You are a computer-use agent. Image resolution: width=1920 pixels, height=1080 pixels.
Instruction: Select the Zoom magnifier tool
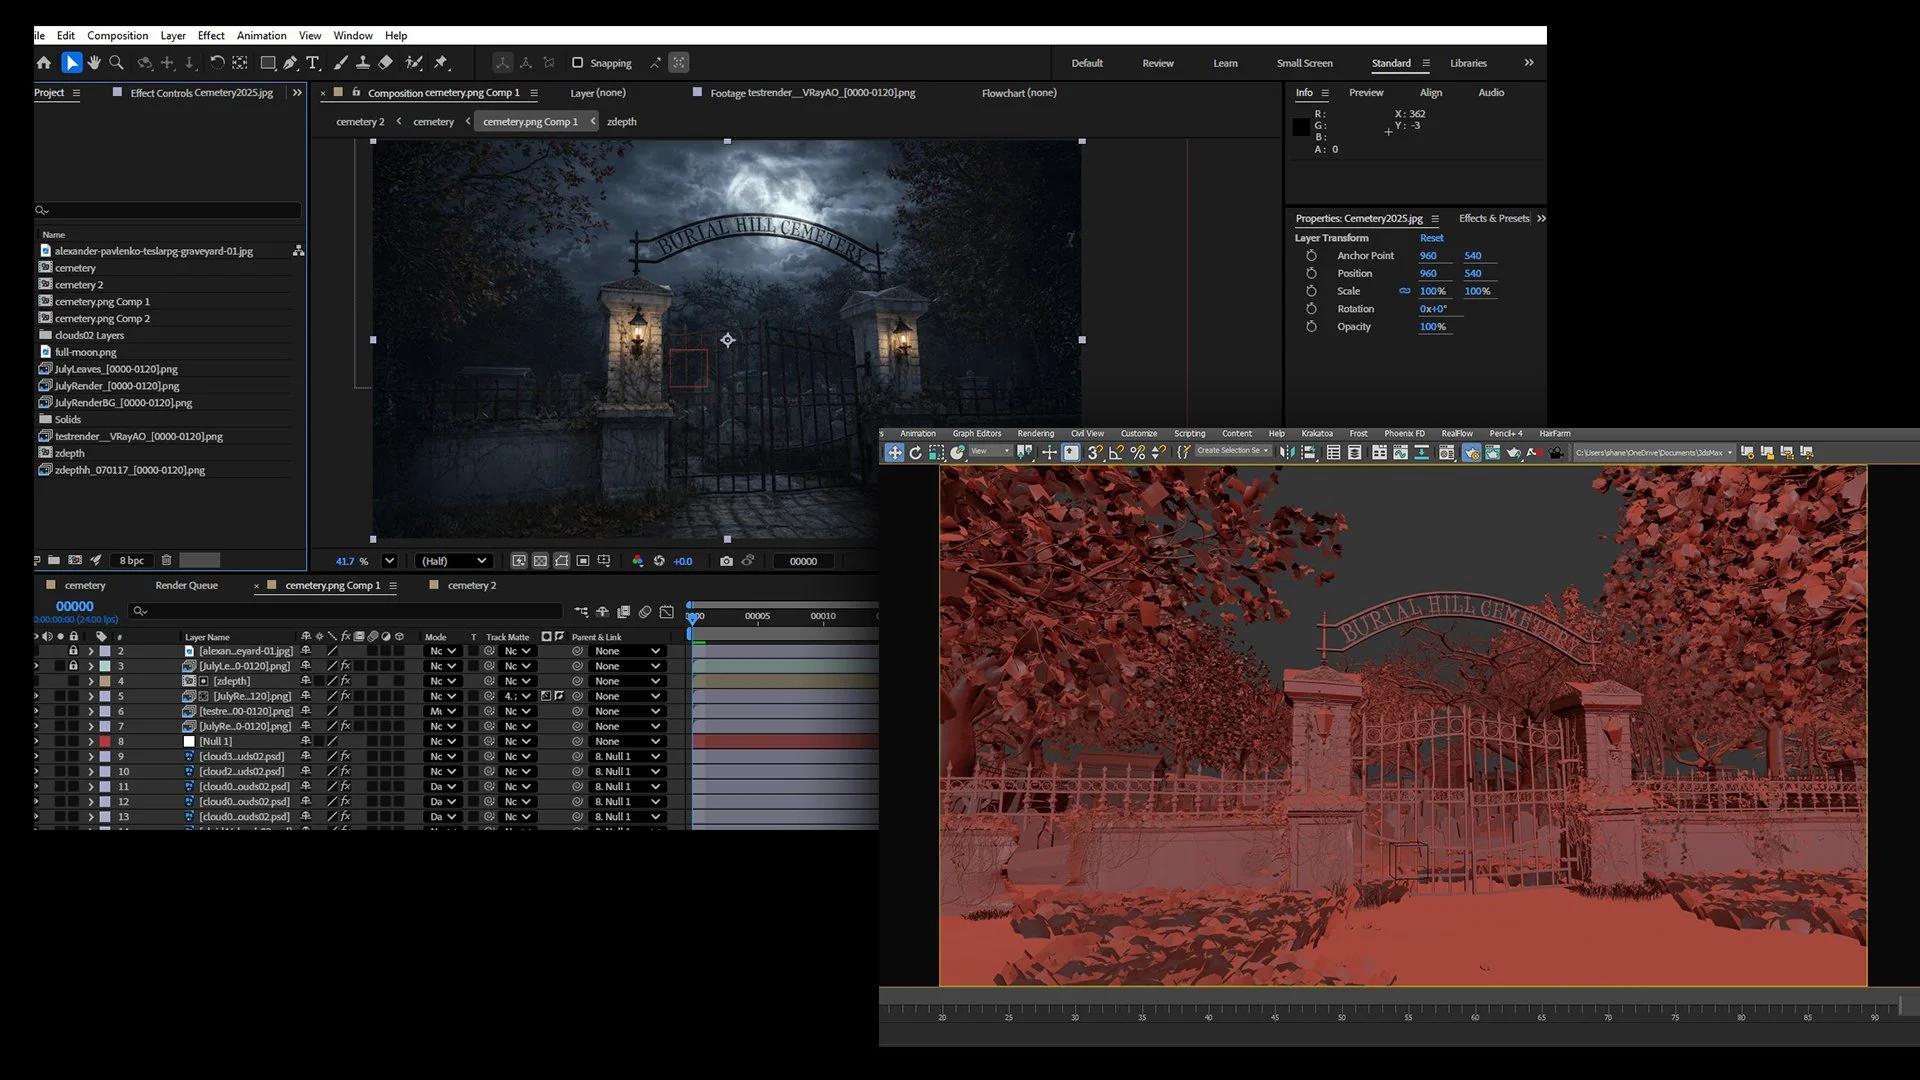pyautogui.click(x=116, y=62)
